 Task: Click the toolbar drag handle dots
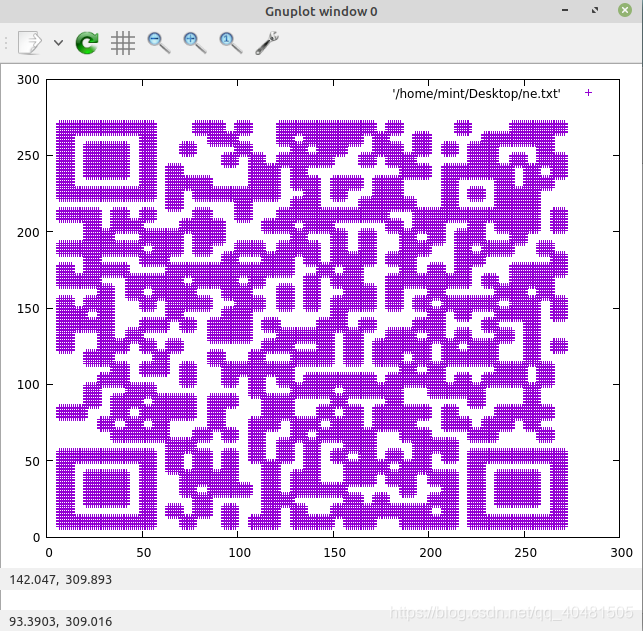point(6,43)
